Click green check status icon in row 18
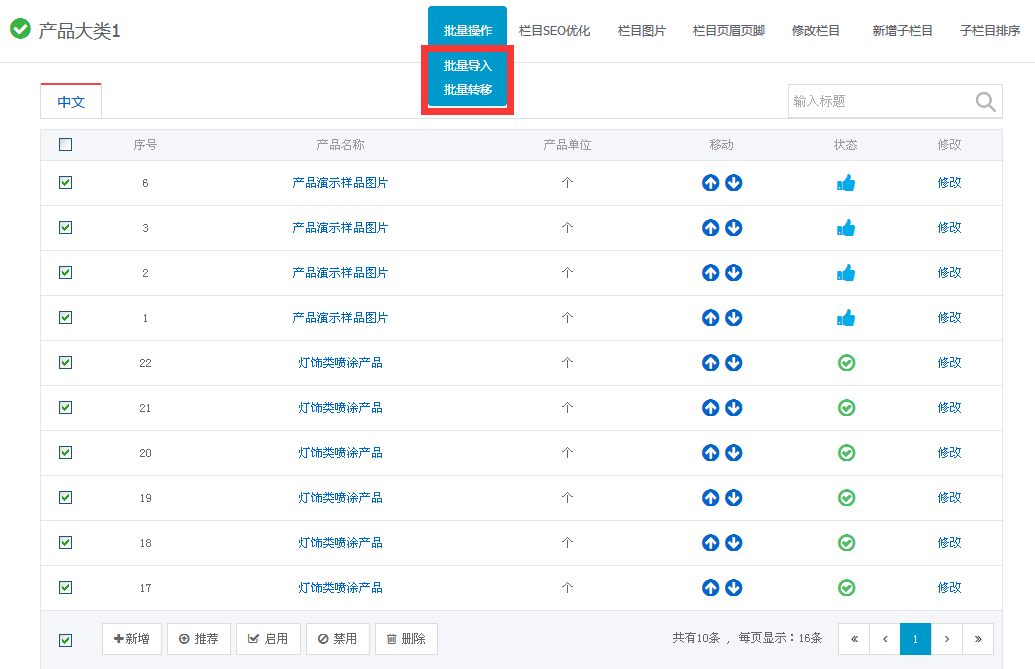The height and width of the screenshot is (669, 1035). tap(846, 543)
